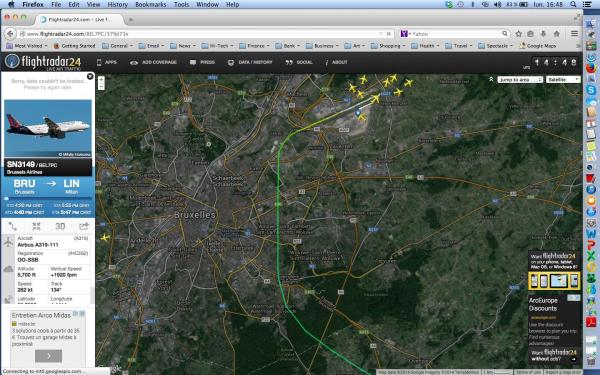Open the bookmarks list icon in the toolbar

[x=530, y=34]
